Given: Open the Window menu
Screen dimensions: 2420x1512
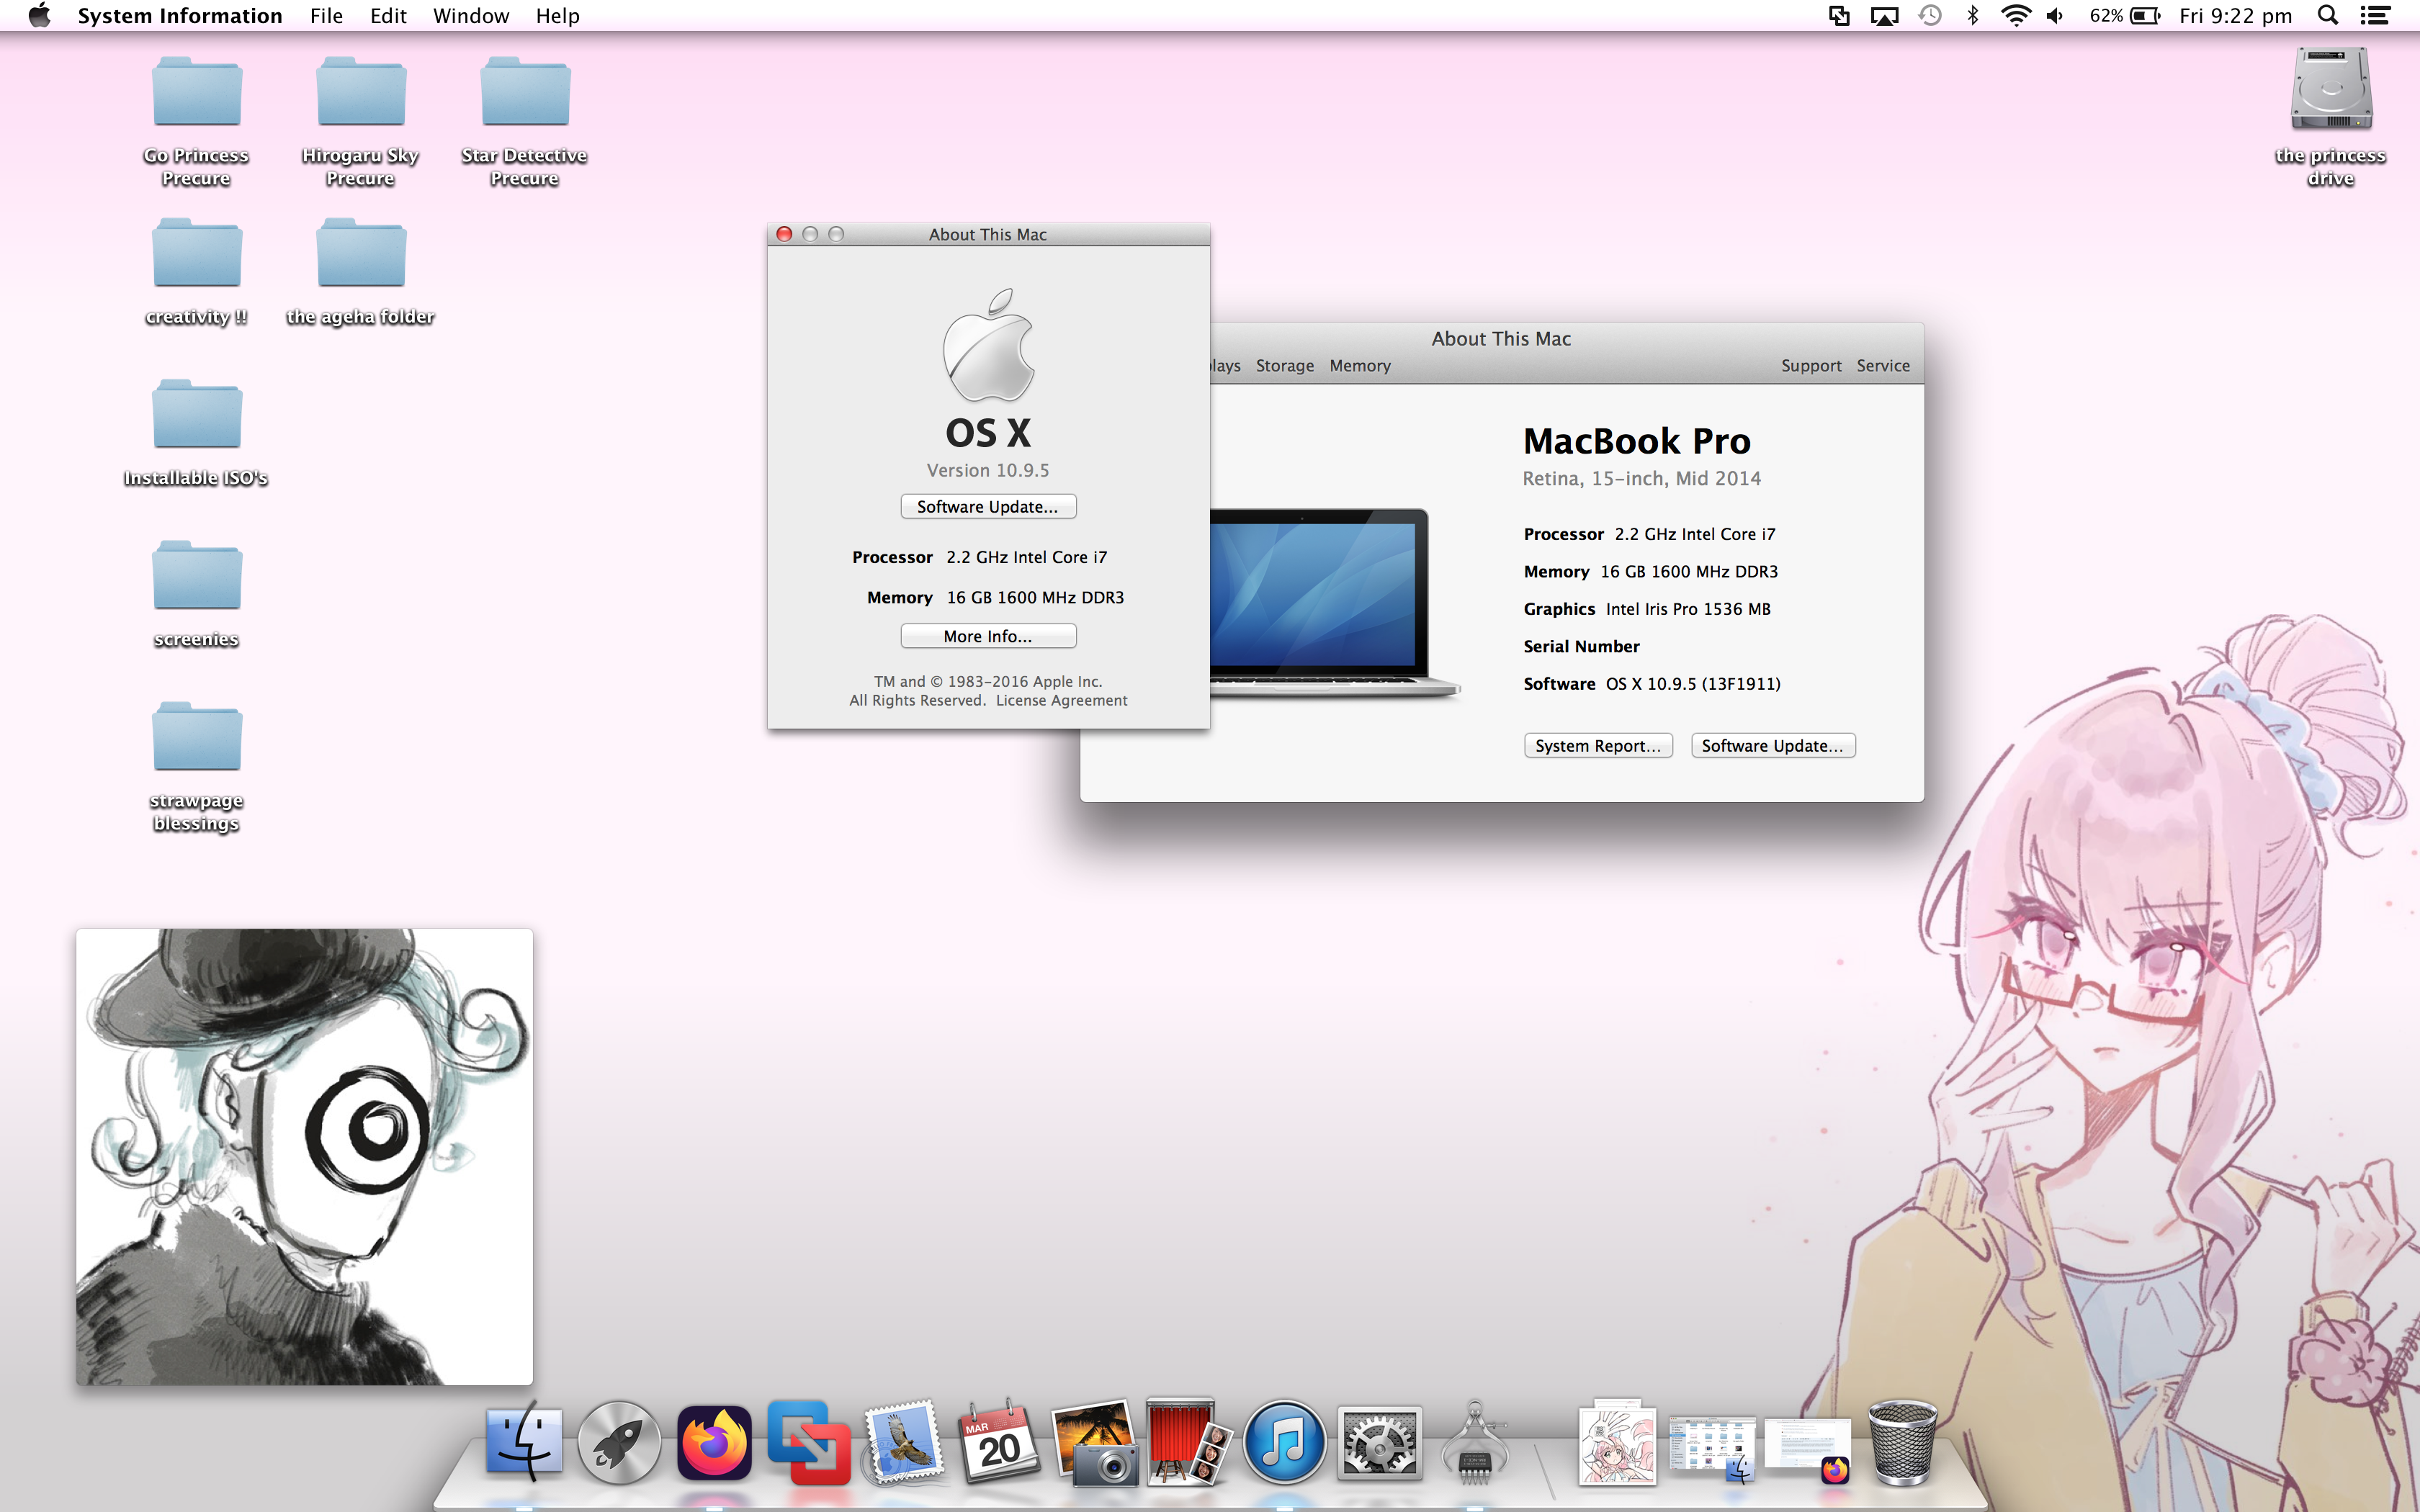Looking at the screenshot, I should [471, 16].
